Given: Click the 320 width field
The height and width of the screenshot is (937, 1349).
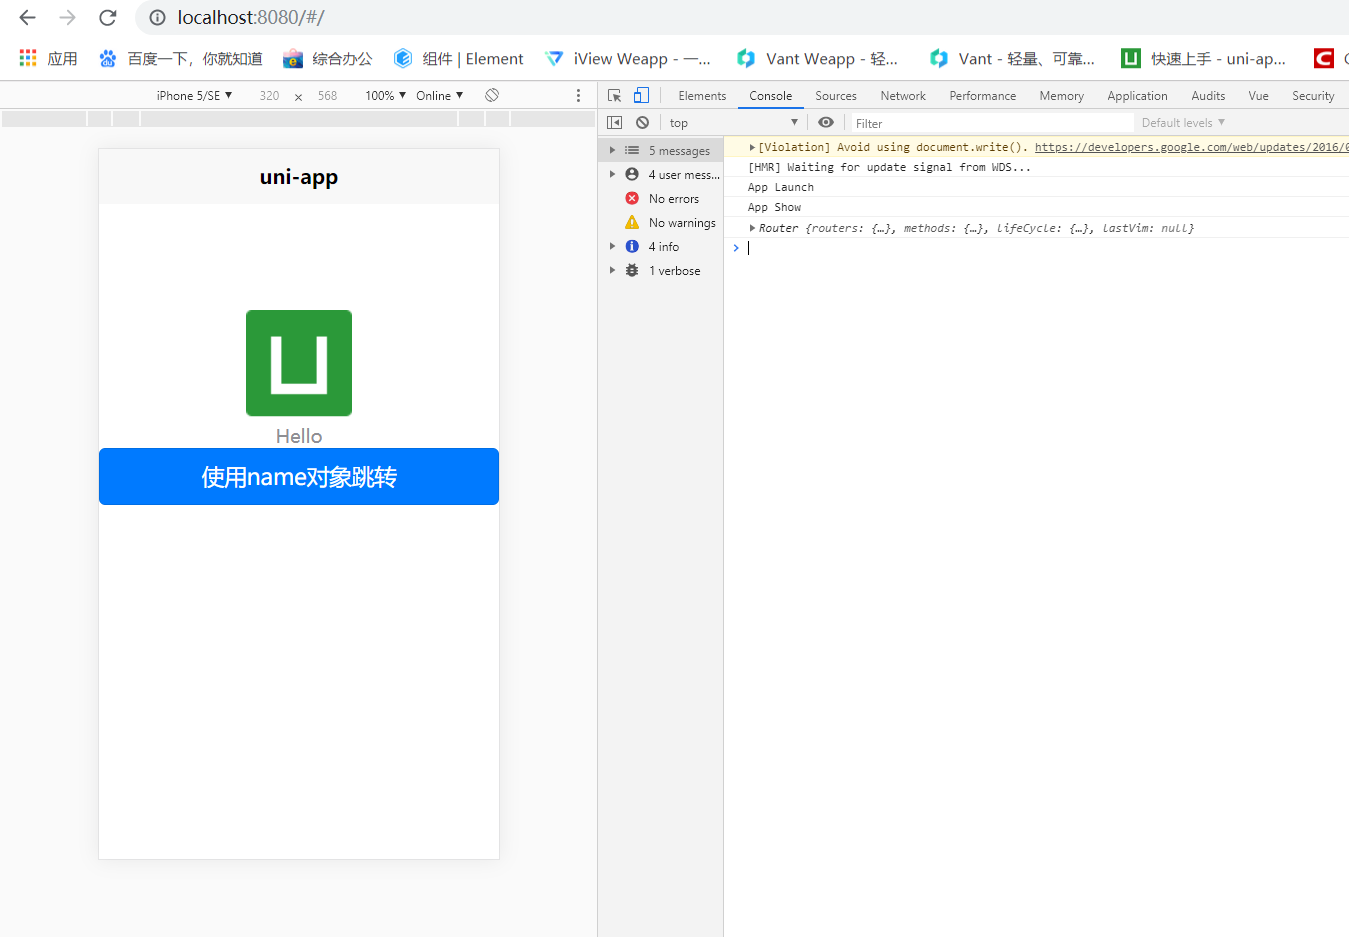Looking at the screenshot, I should click(x=269, y=96).
